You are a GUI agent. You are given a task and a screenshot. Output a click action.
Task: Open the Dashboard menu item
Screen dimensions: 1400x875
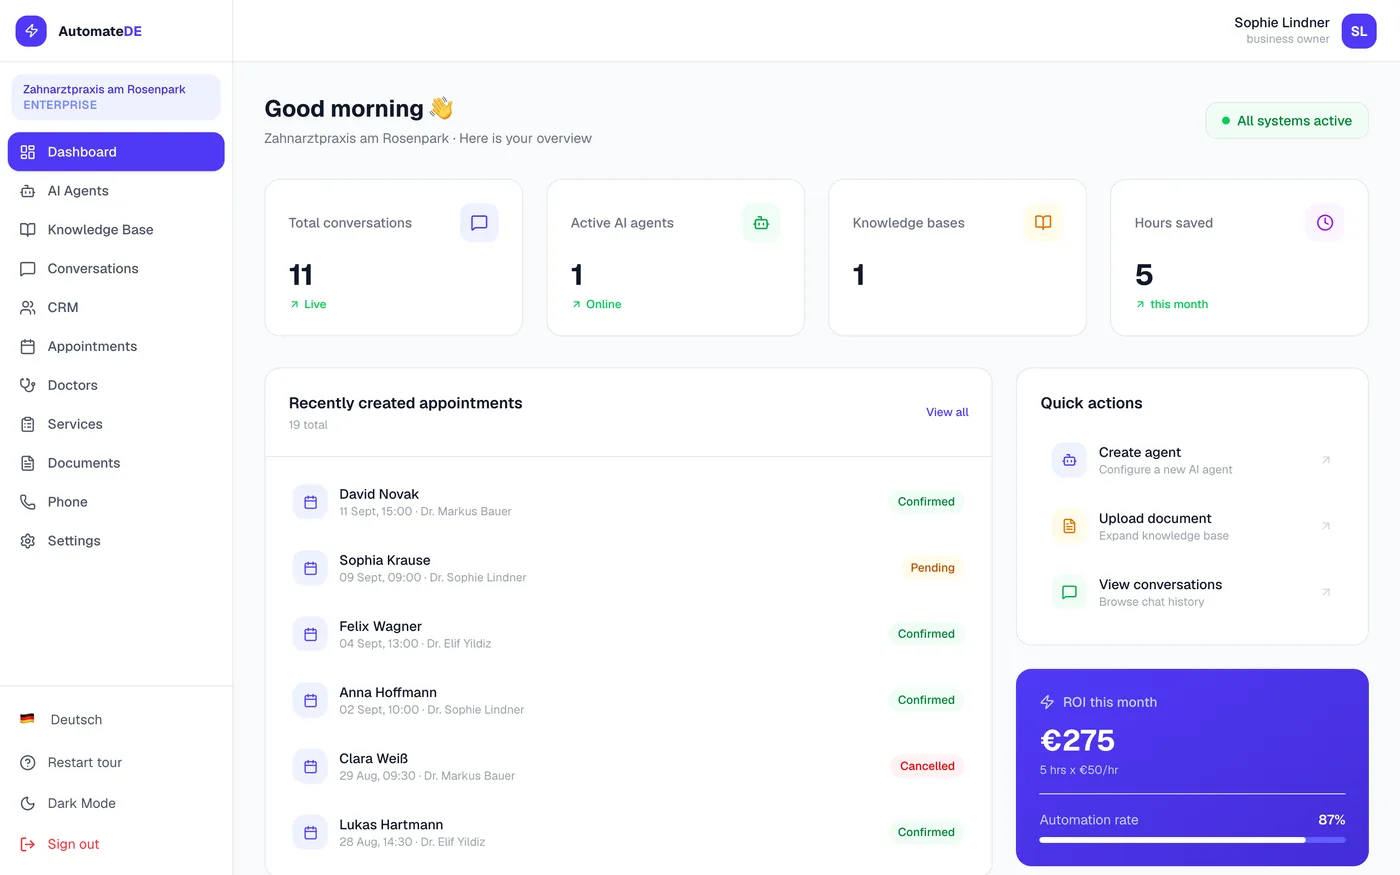[x=116, y=152]
